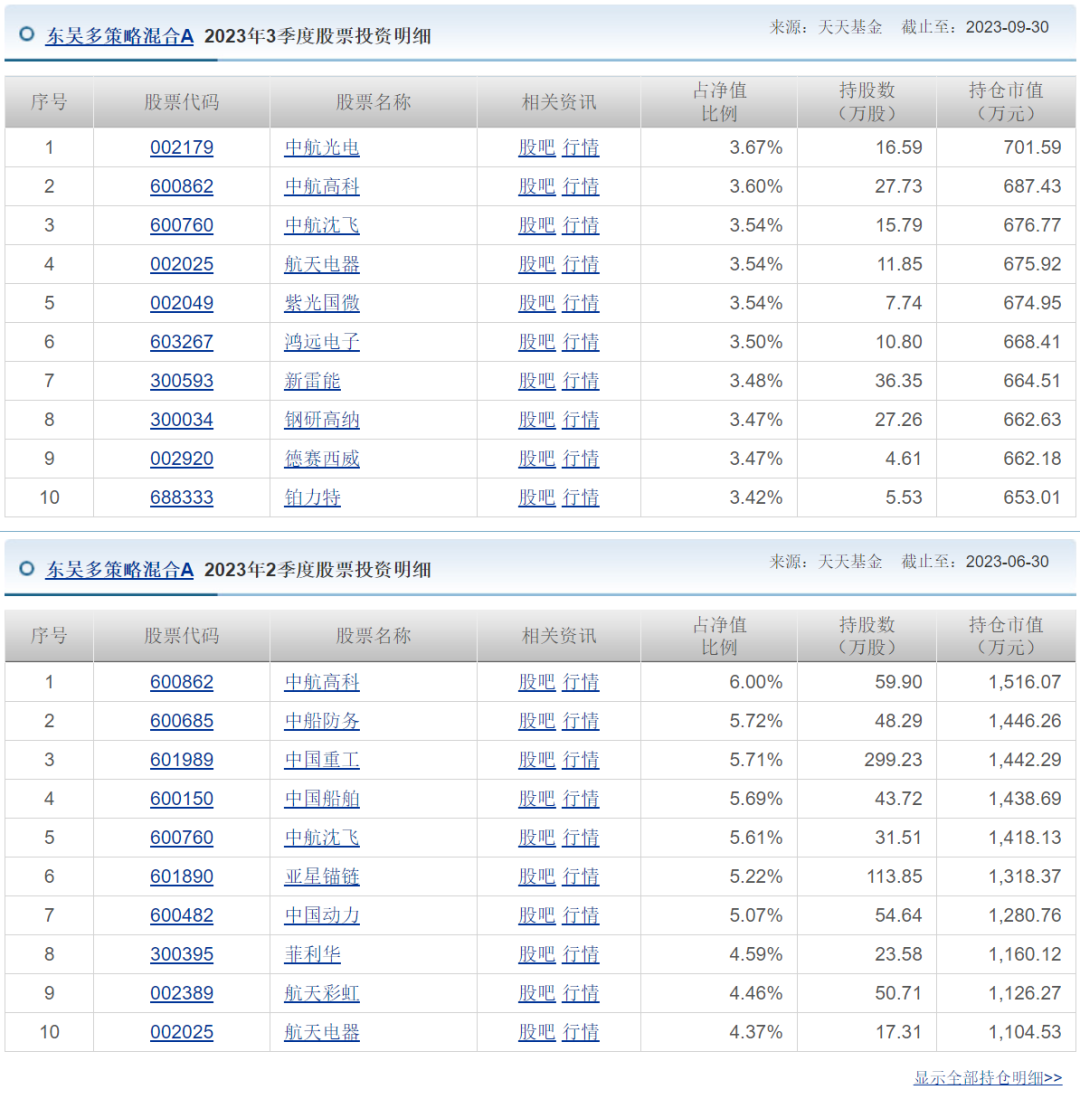This screenshot has height=1099, width=1080.
Task: Open 中航沈飞 in the Q3 table
Action: coord(322,226)
